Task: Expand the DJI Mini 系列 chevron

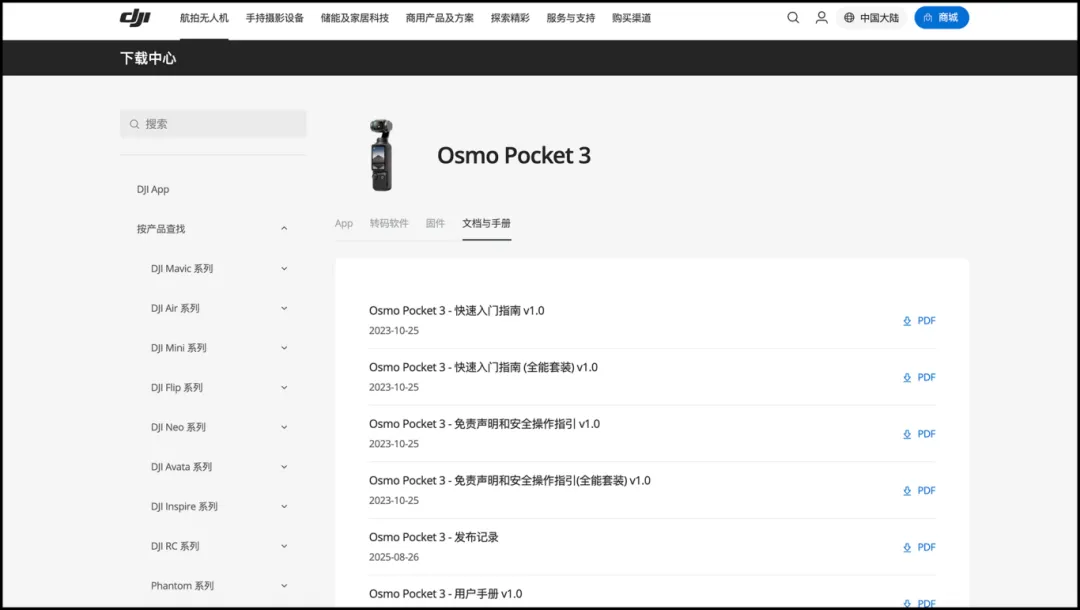Action: point(284,348)
